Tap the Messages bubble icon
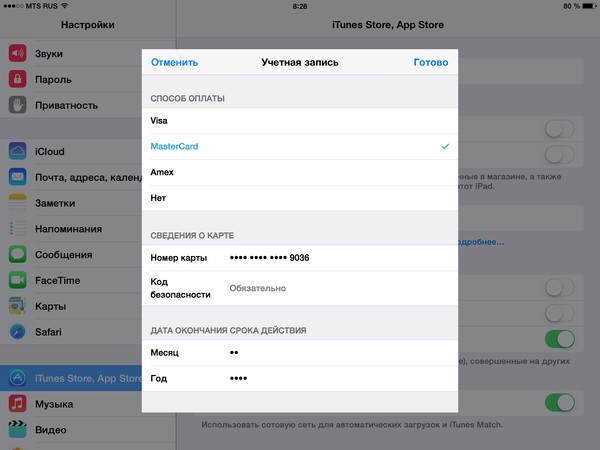Image resolution: width=600 pixels, height=450 pixels. tap(18, 254)
